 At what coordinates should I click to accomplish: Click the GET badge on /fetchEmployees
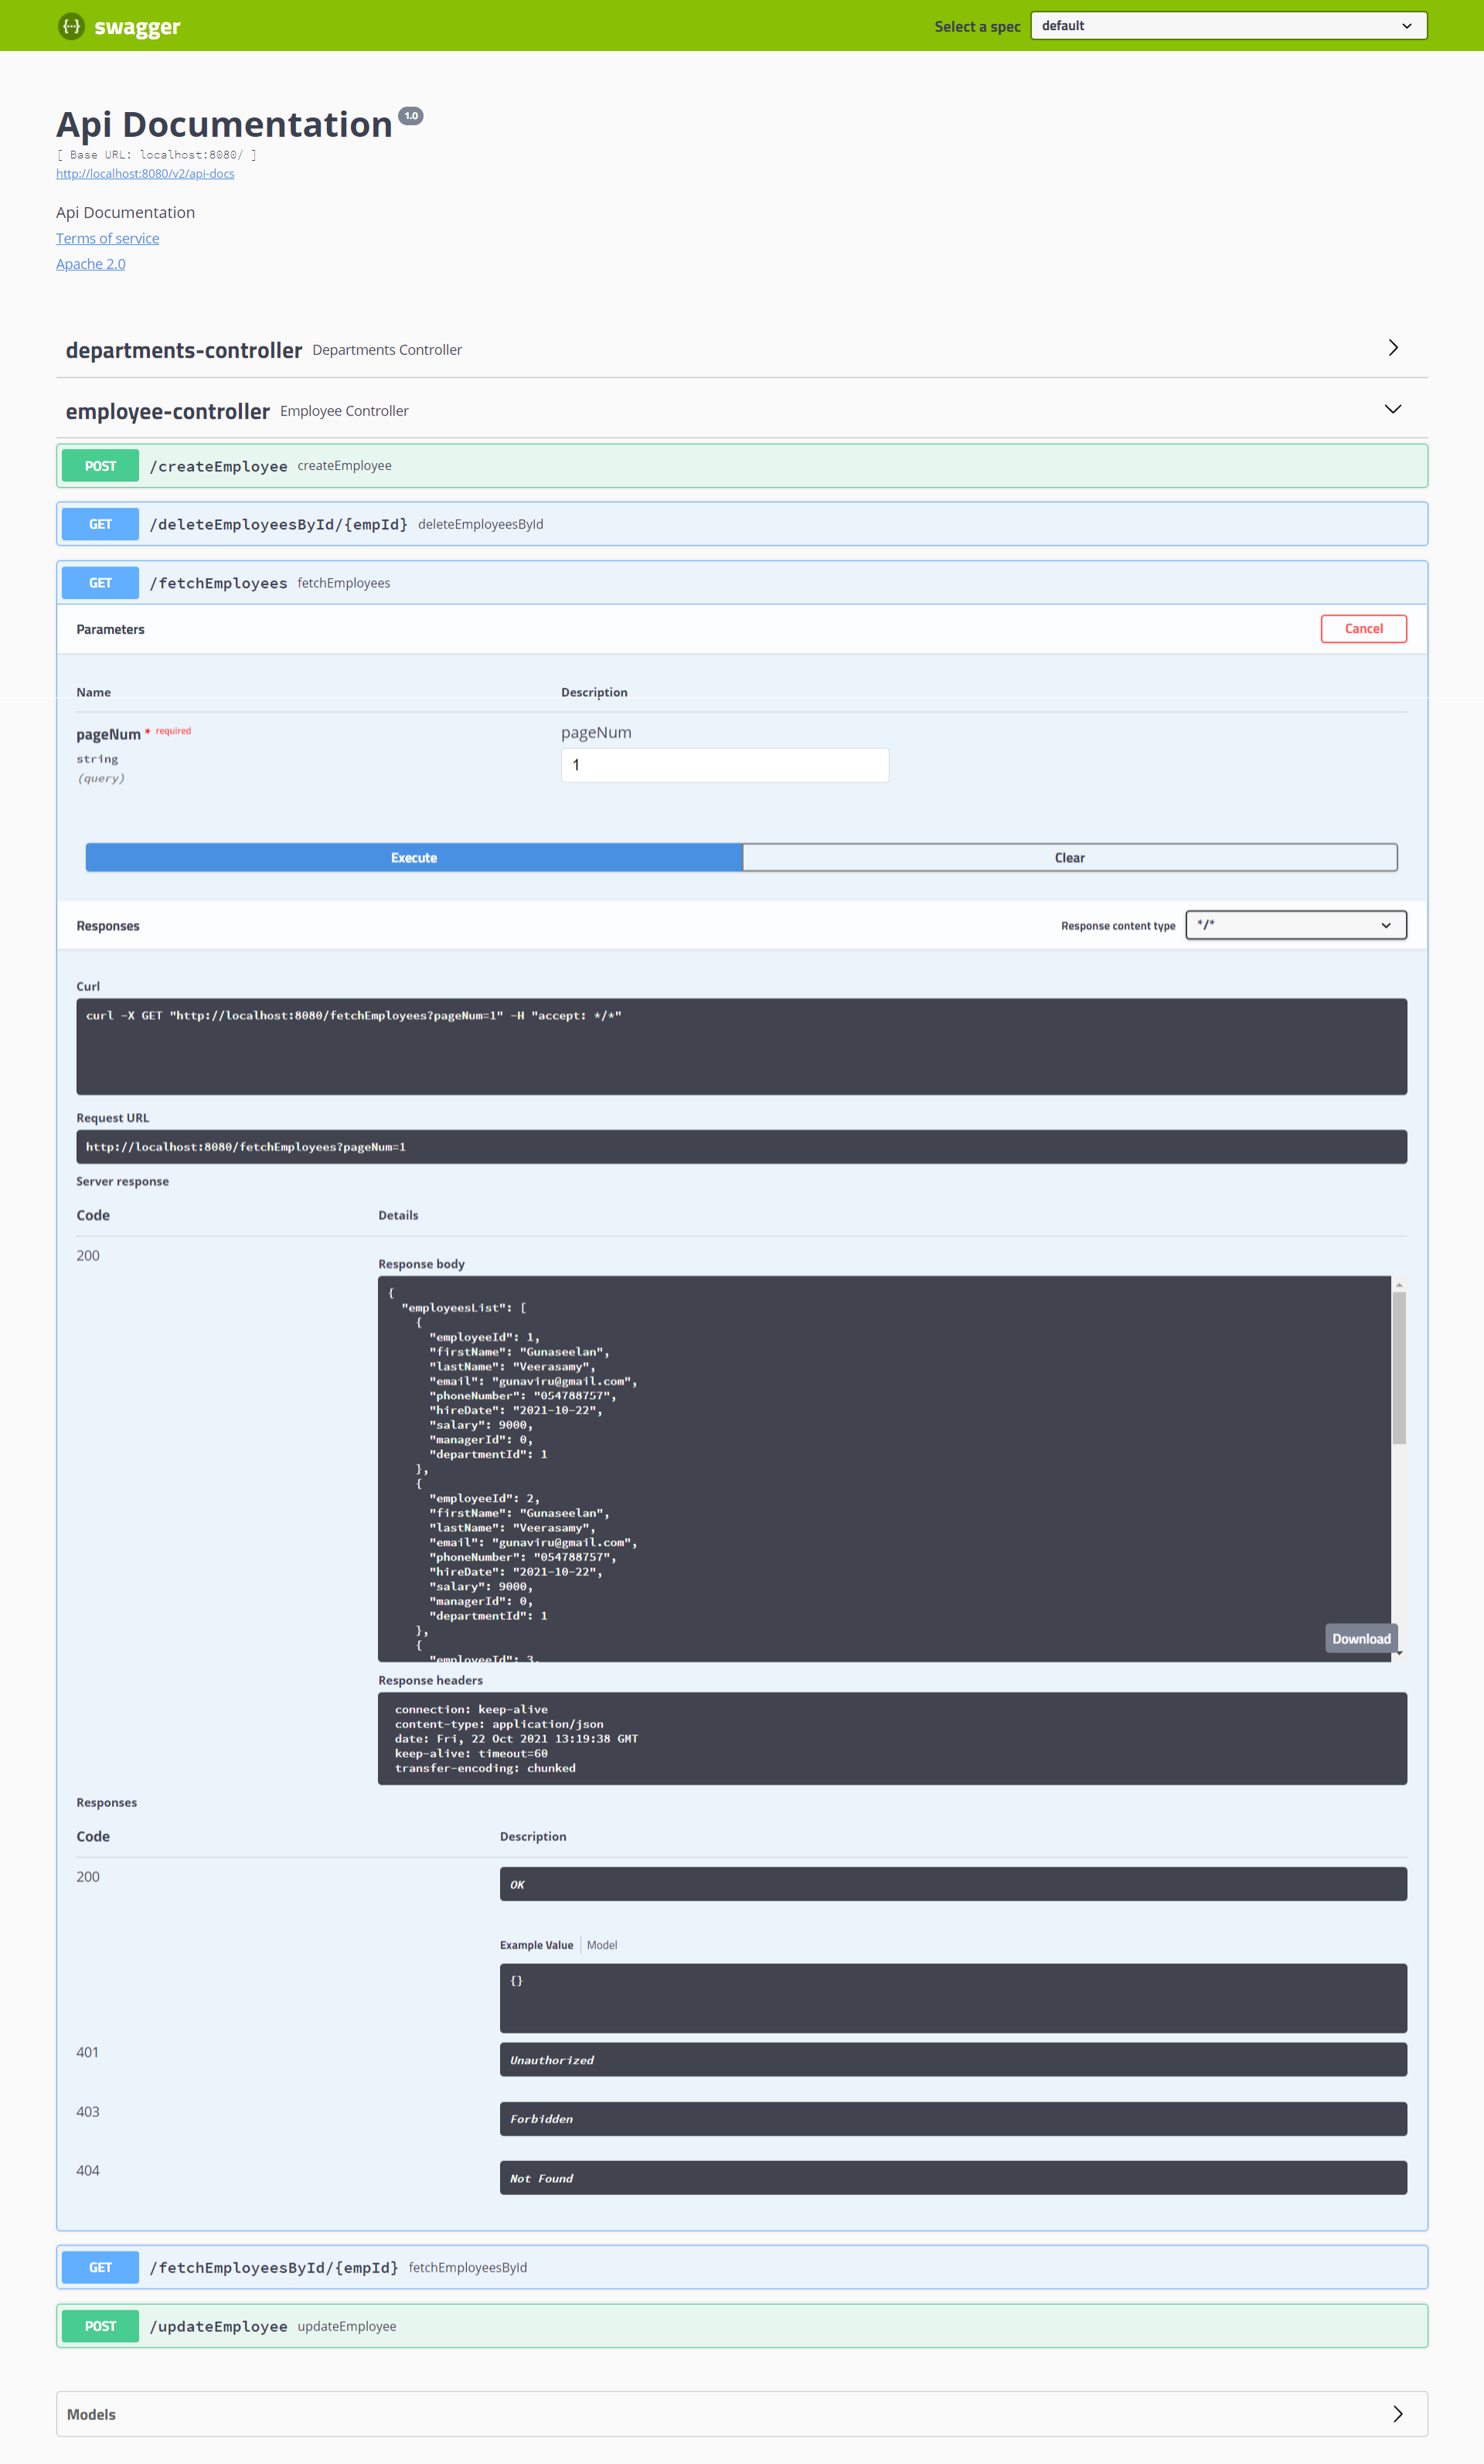[x=99, y=582]
